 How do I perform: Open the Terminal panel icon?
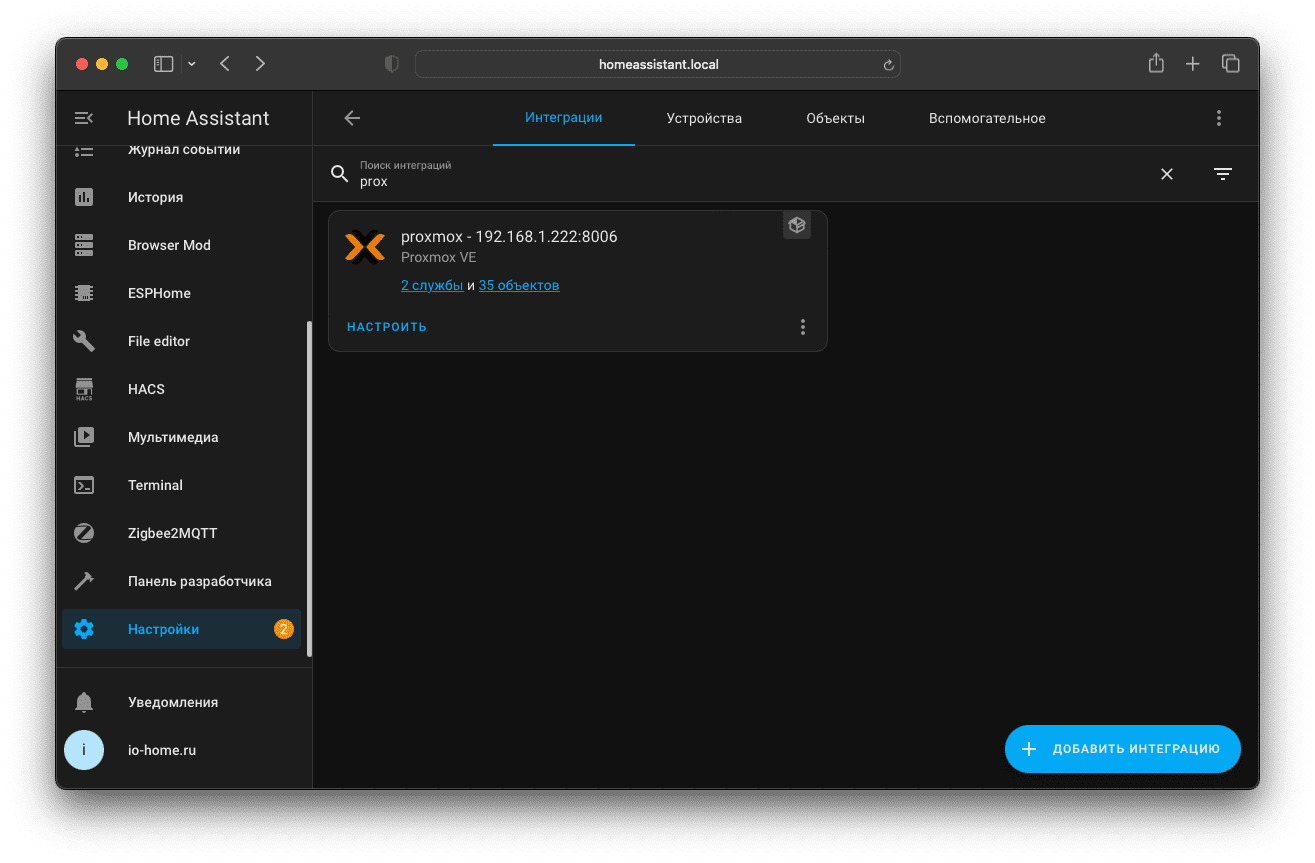[x=84, y=485]
